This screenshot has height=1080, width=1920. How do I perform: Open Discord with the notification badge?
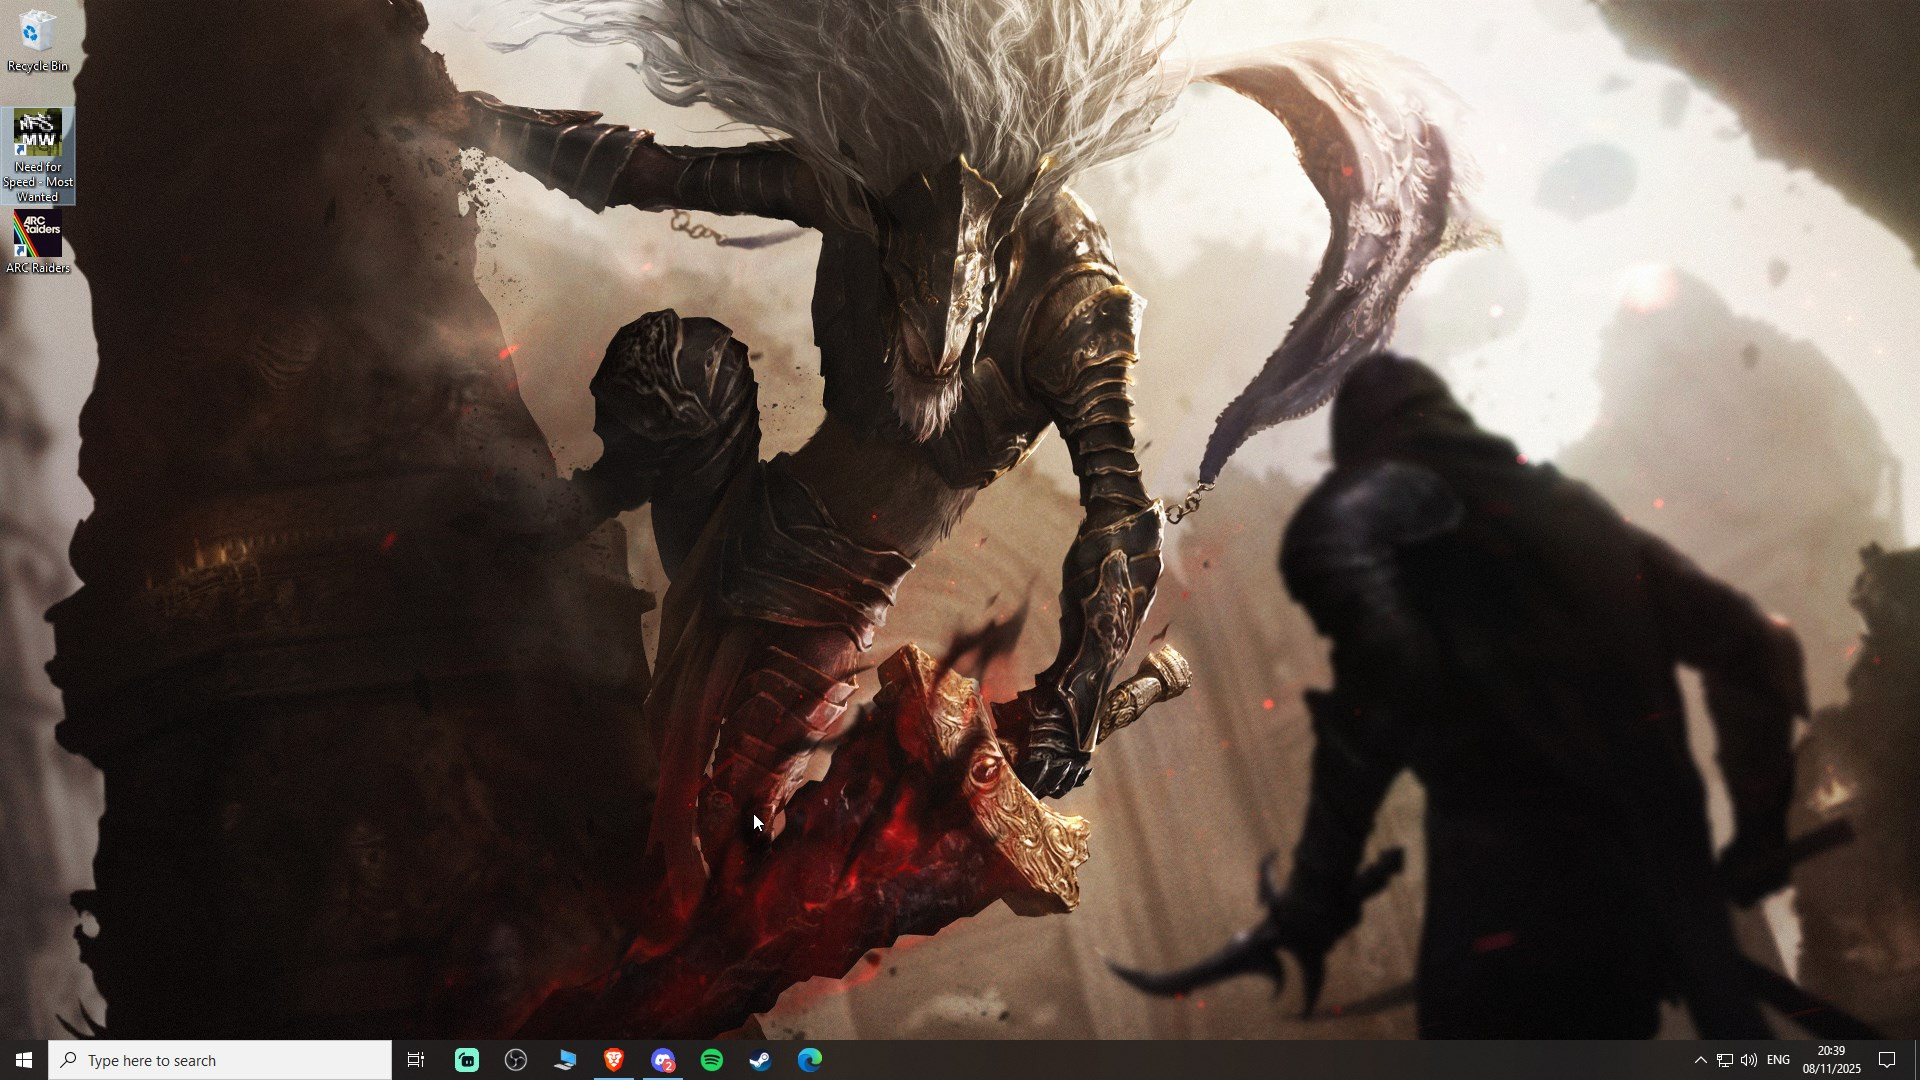663,1060
